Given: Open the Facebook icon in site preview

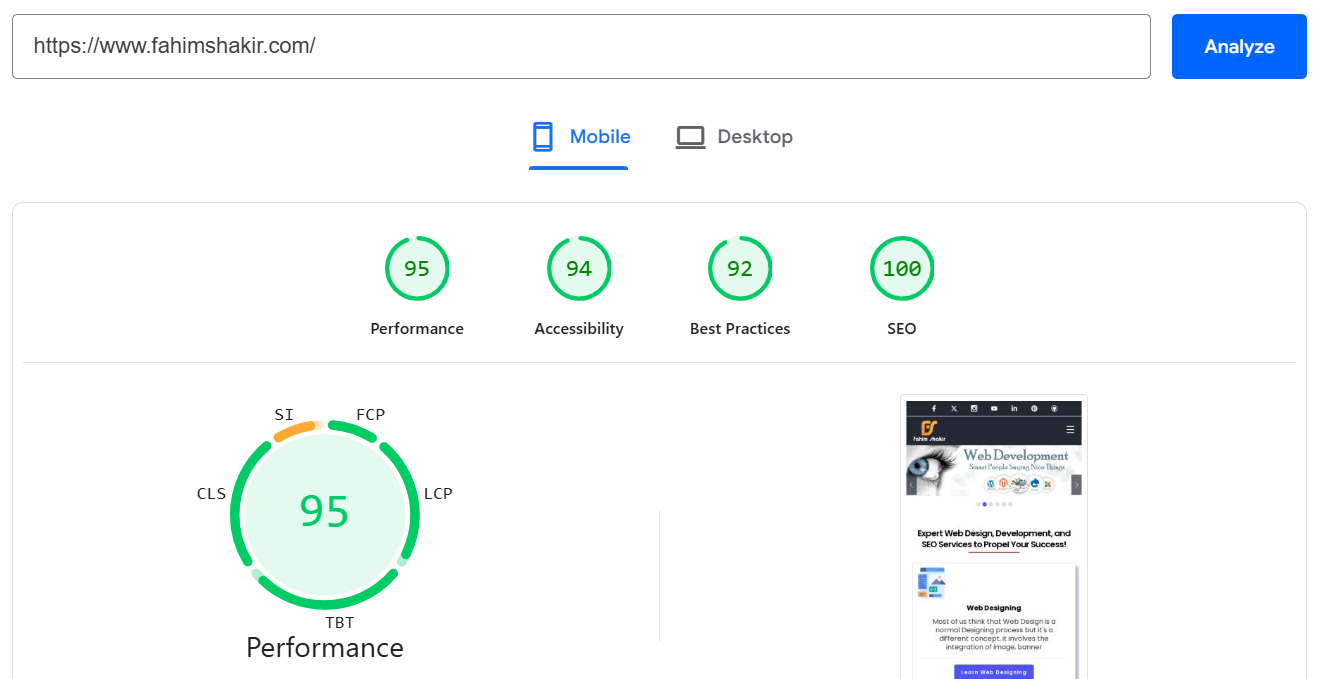Looking at the screenshot, I should tap(934, 408).
